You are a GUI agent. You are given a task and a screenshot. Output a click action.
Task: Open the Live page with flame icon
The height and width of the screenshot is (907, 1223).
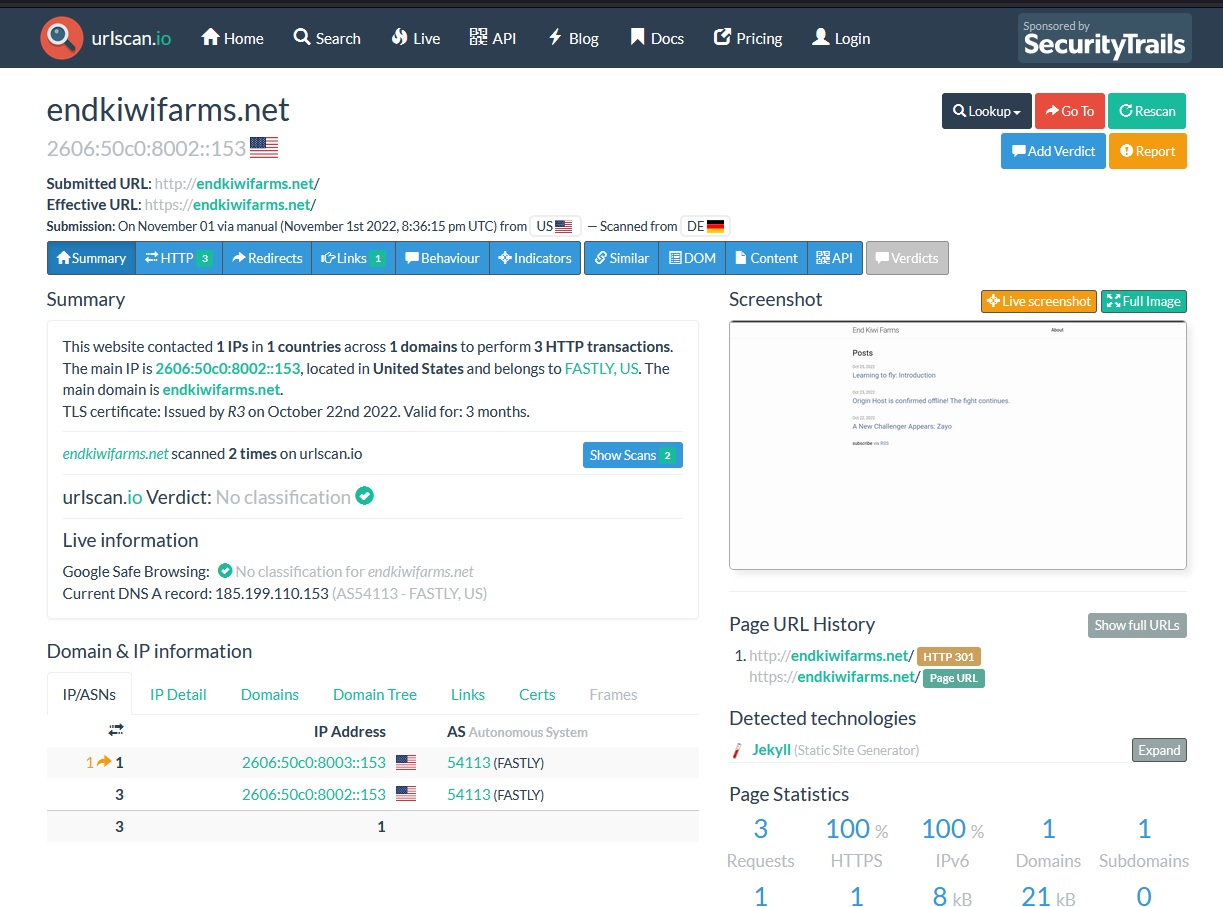click(x=415, y=38)
